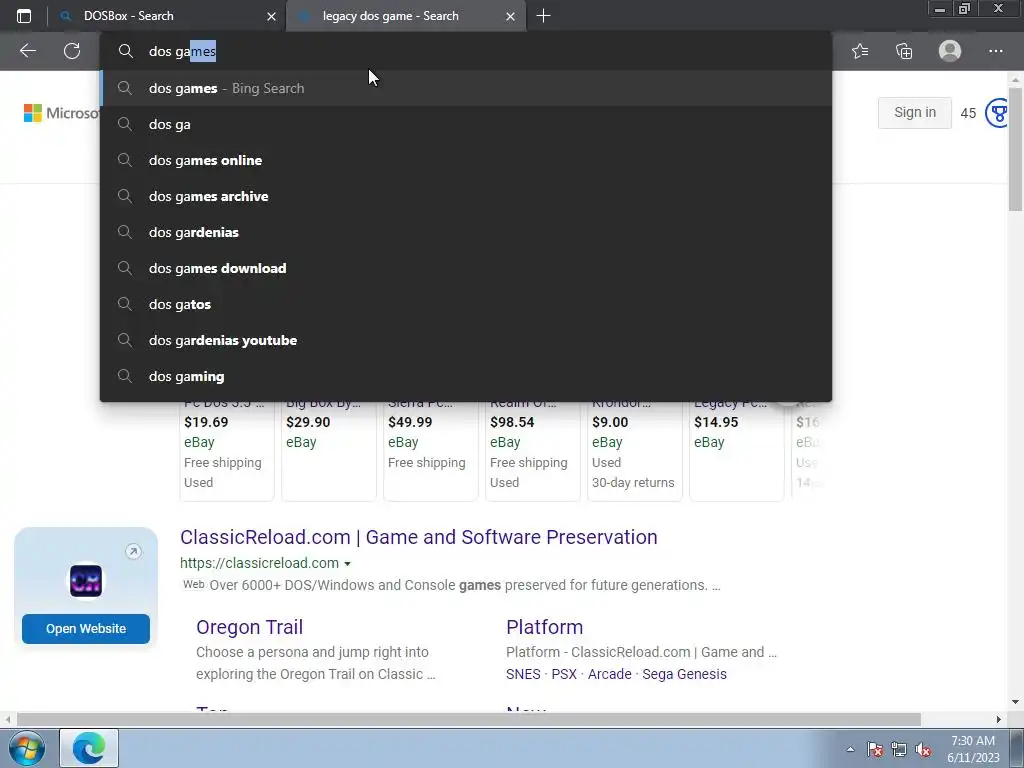Switch to the DOSBox - Search tab
Image resolution: width=1024 pixels, height=768 pixels.
pyautogui.click(x=167, y=16)
